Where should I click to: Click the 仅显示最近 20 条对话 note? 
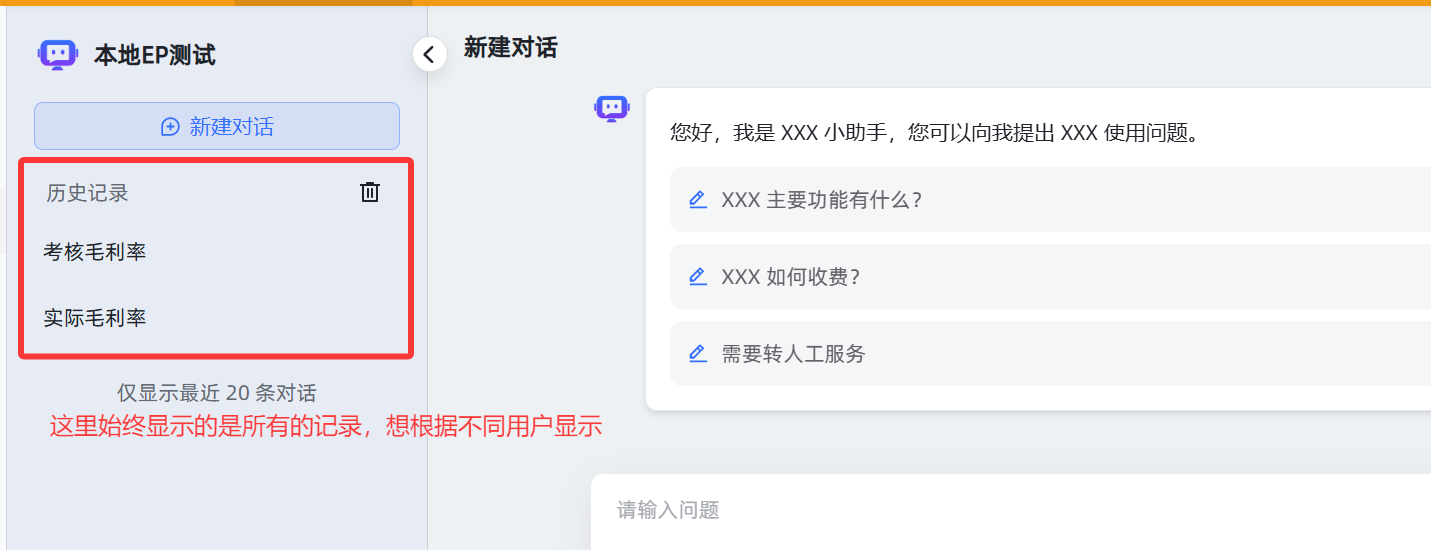pos(216,393)
